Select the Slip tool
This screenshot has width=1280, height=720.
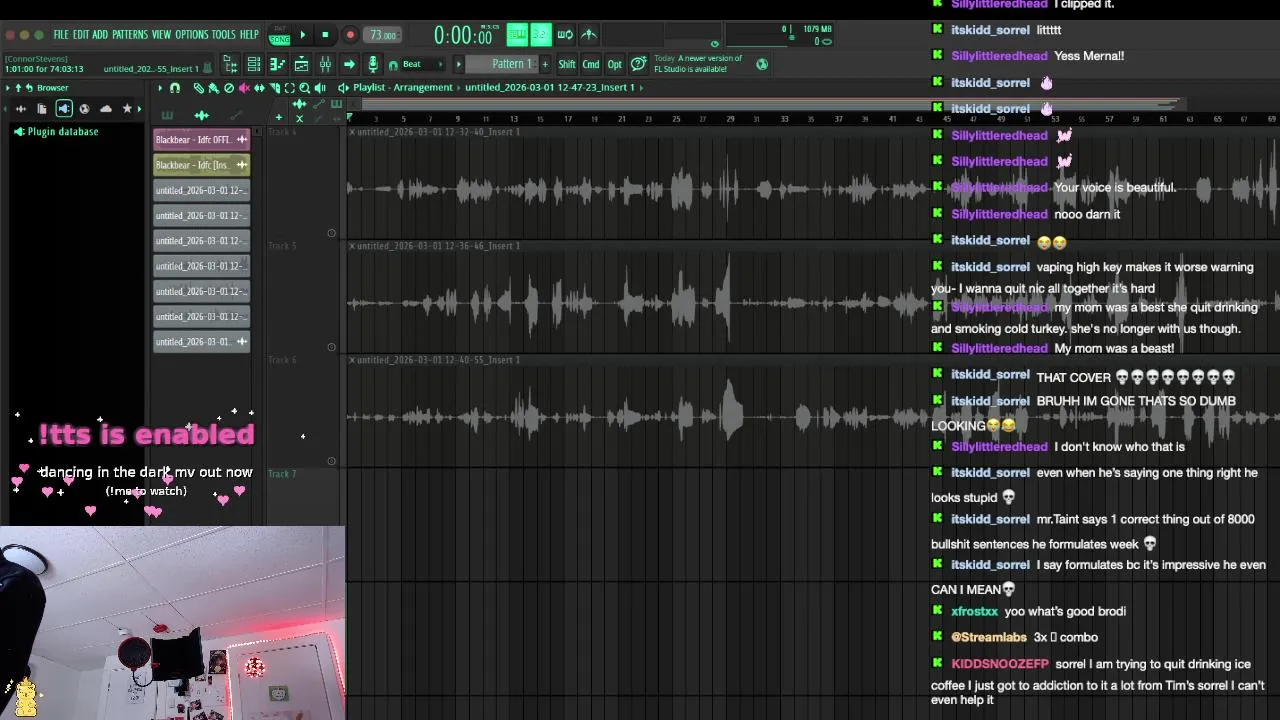(259, 87)
